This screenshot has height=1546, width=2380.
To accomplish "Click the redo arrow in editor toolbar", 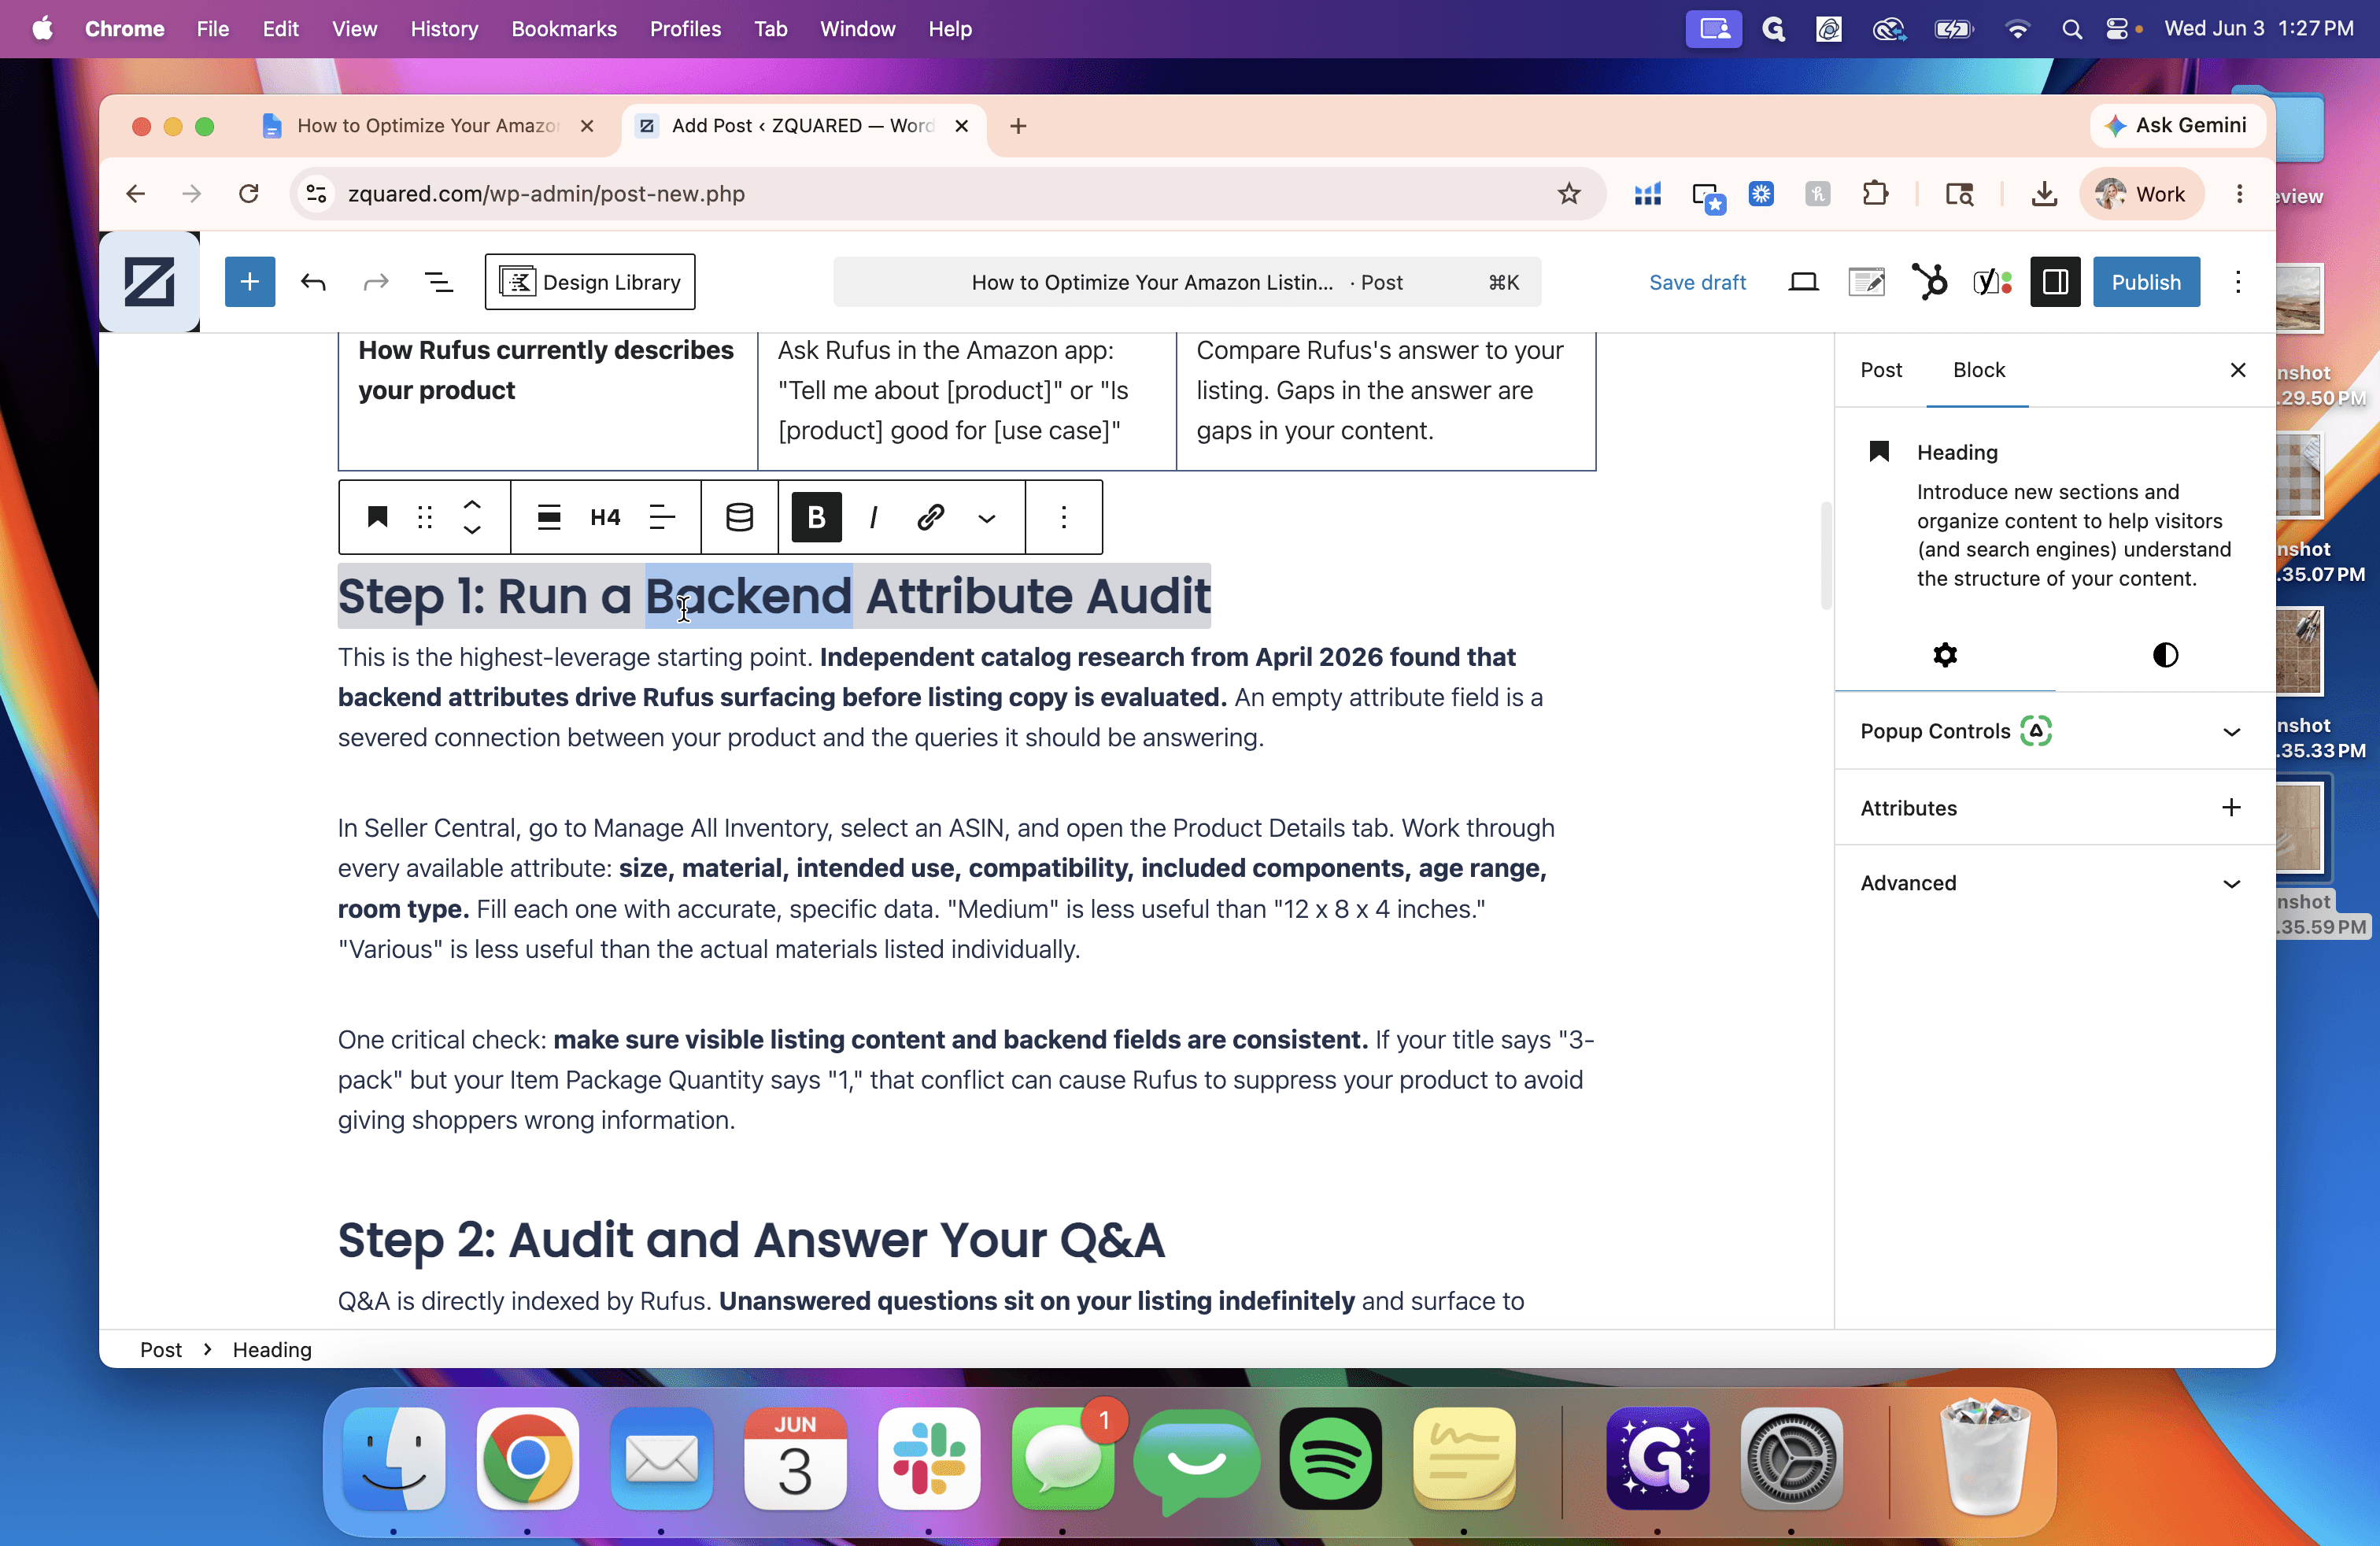I will point(375,282).
